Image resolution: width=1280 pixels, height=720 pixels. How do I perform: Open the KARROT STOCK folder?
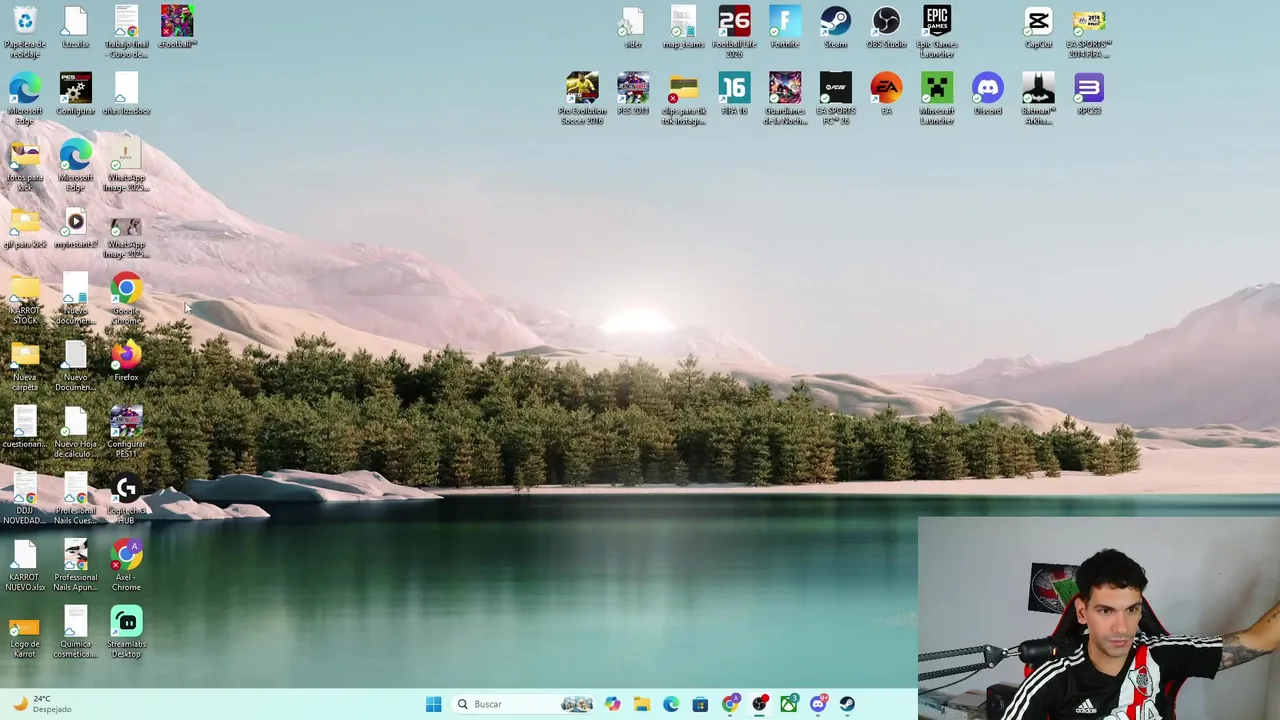25,299
